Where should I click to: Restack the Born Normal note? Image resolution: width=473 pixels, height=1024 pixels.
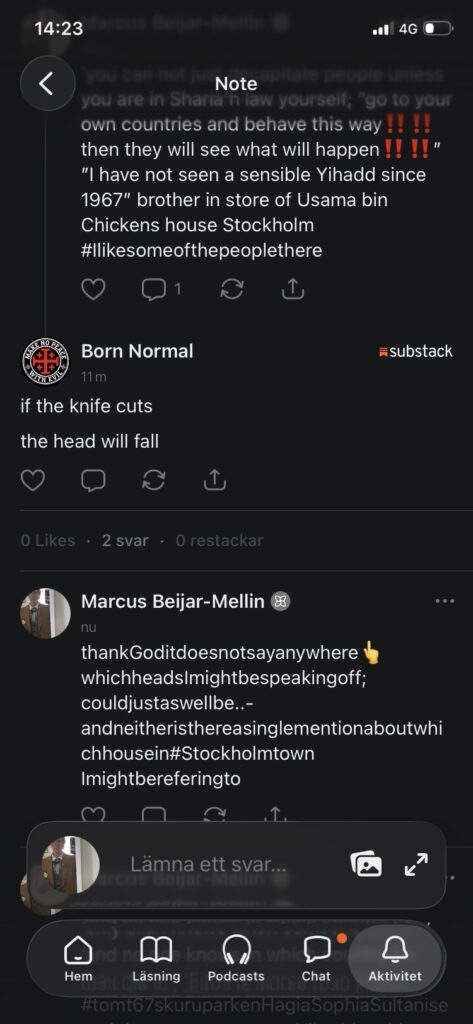[154, 480]
